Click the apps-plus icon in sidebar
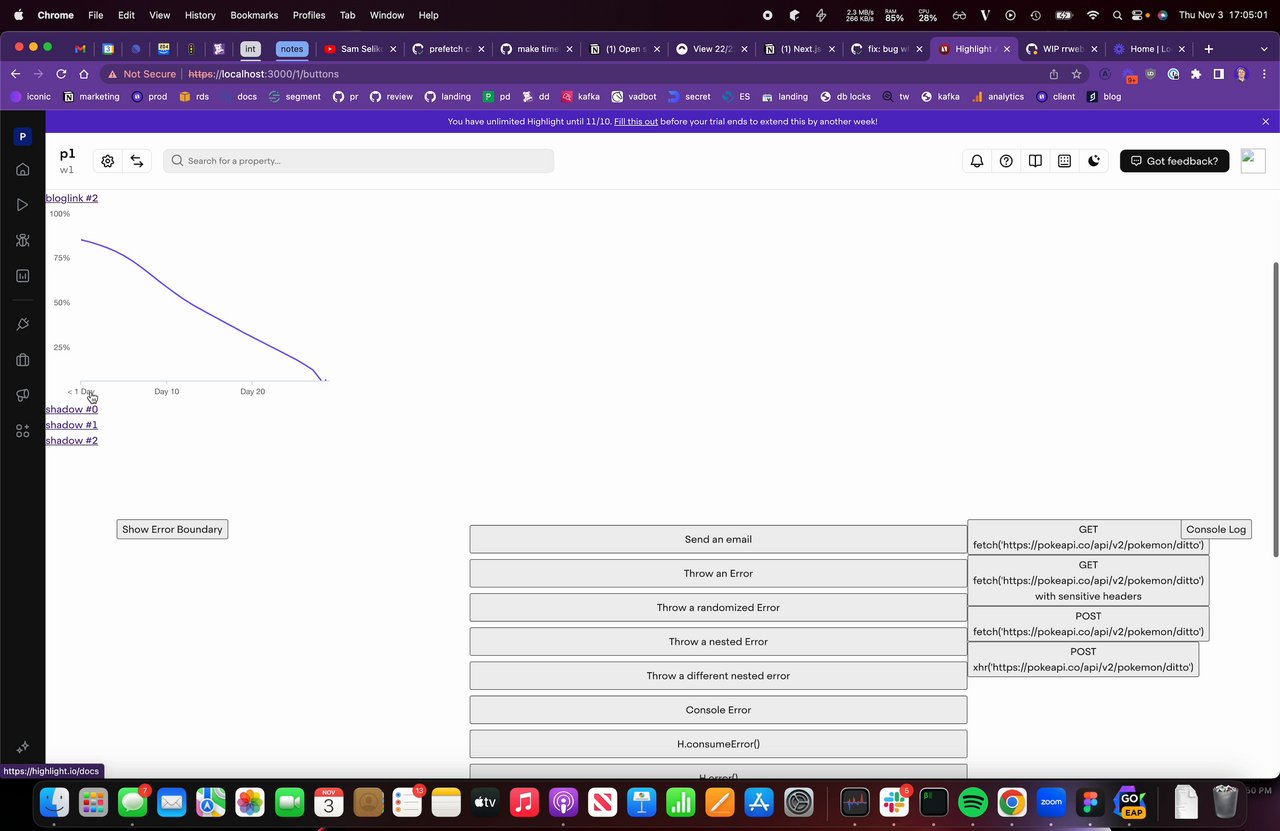This screenshot has height=831, width=1280. 23,431
